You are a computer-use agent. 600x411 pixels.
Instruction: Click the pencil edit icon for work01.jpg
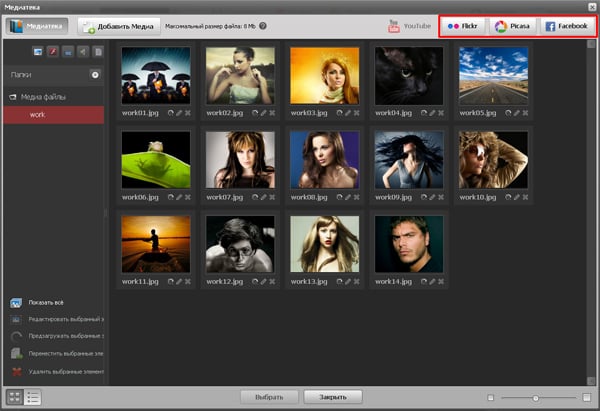point(178,112)
